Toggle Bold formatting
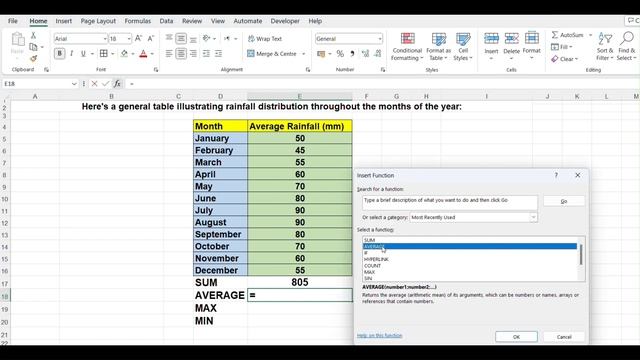Image resolution: width=640 pixels, height=360 pixels. point(60,53)
